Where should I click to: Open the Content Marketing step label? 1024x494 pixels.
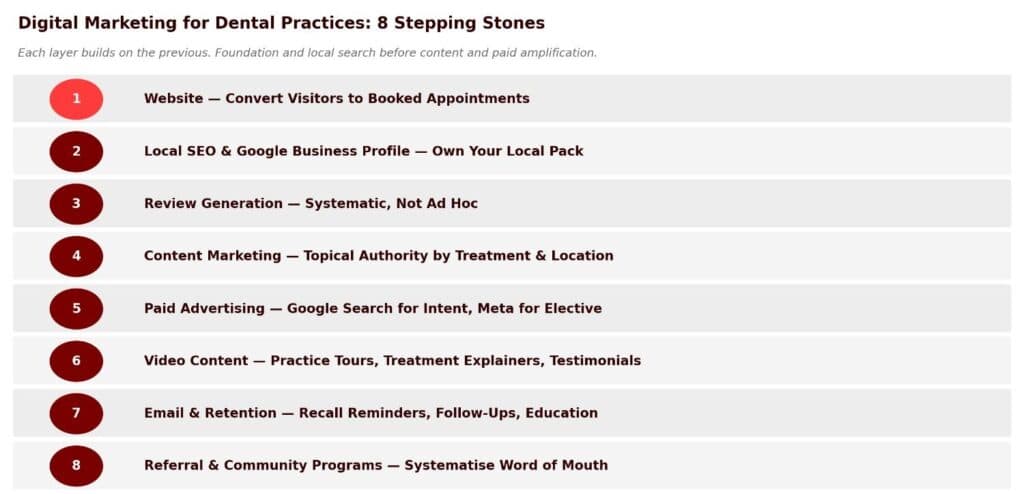378,256
